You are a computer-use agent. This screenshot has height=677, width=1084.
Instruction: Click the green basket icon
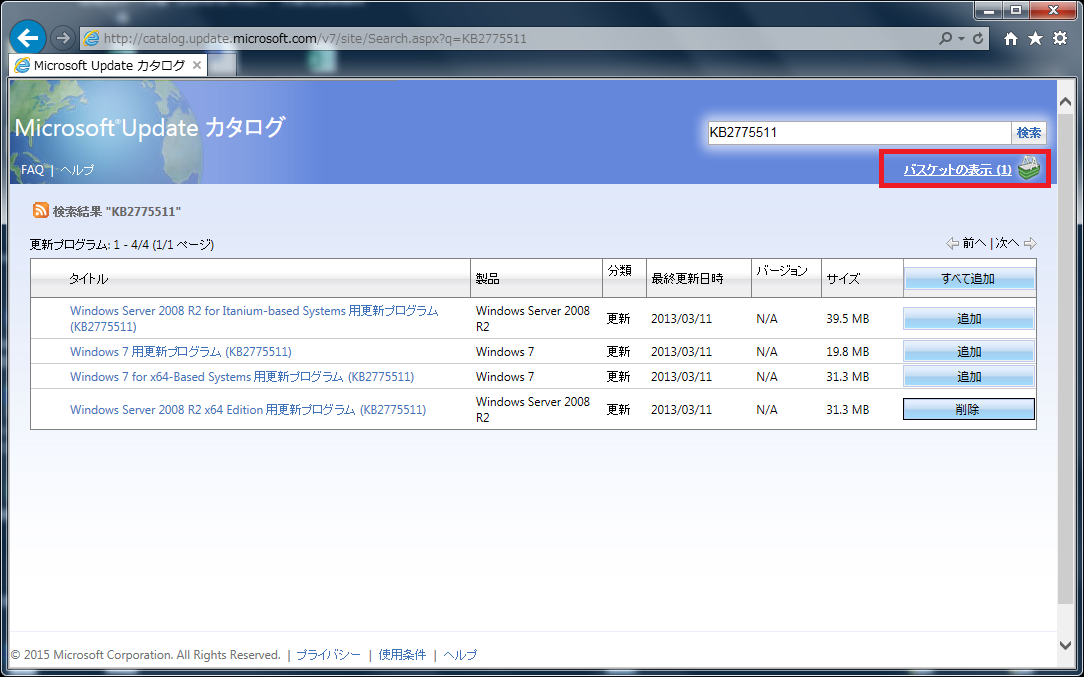pyautogui.click(x=1029, y=170)
